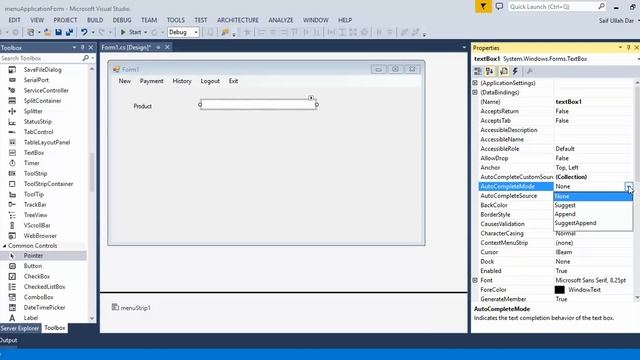
Task: Click the notifications flag icon
Action: pyautogui.click(x=483, y=7)
